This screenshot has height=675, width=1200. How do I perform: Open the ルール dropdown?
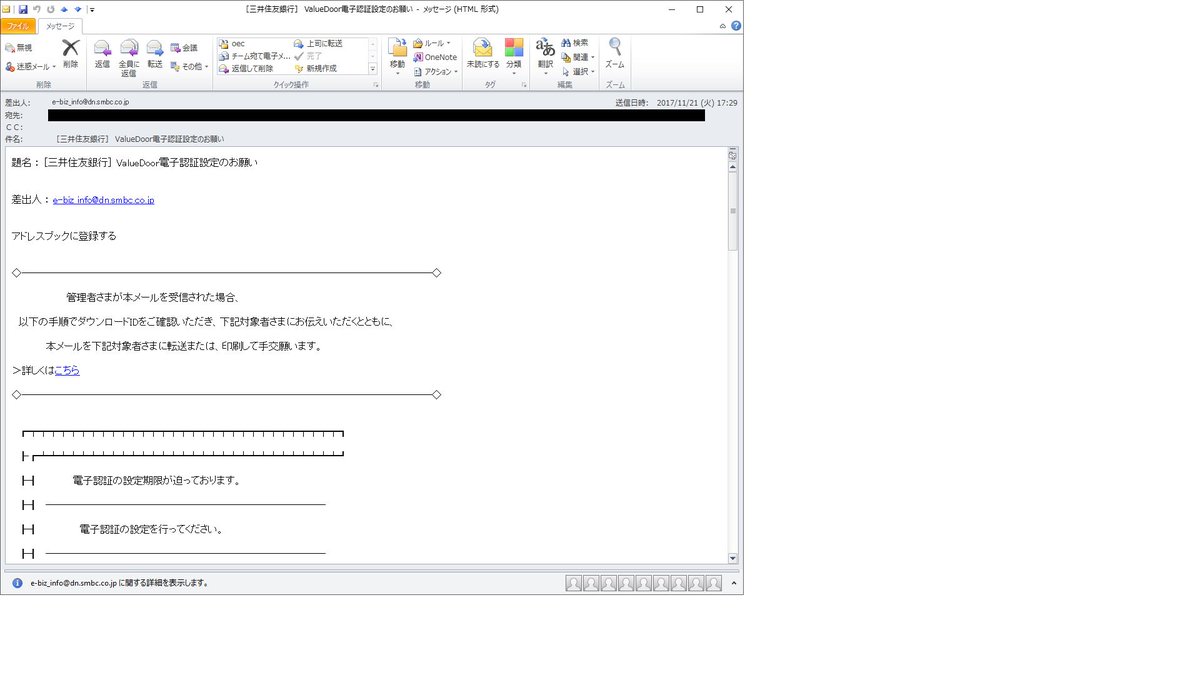pyautogui.click(x=432, y=43)
